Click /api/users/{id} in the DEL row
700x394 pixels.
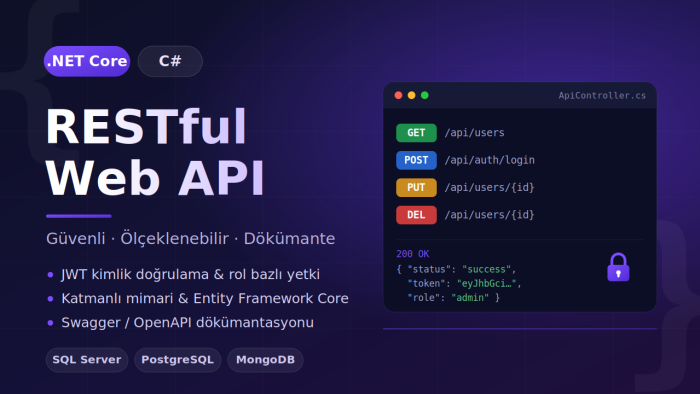pyautogui.click(x=490, y=215)
